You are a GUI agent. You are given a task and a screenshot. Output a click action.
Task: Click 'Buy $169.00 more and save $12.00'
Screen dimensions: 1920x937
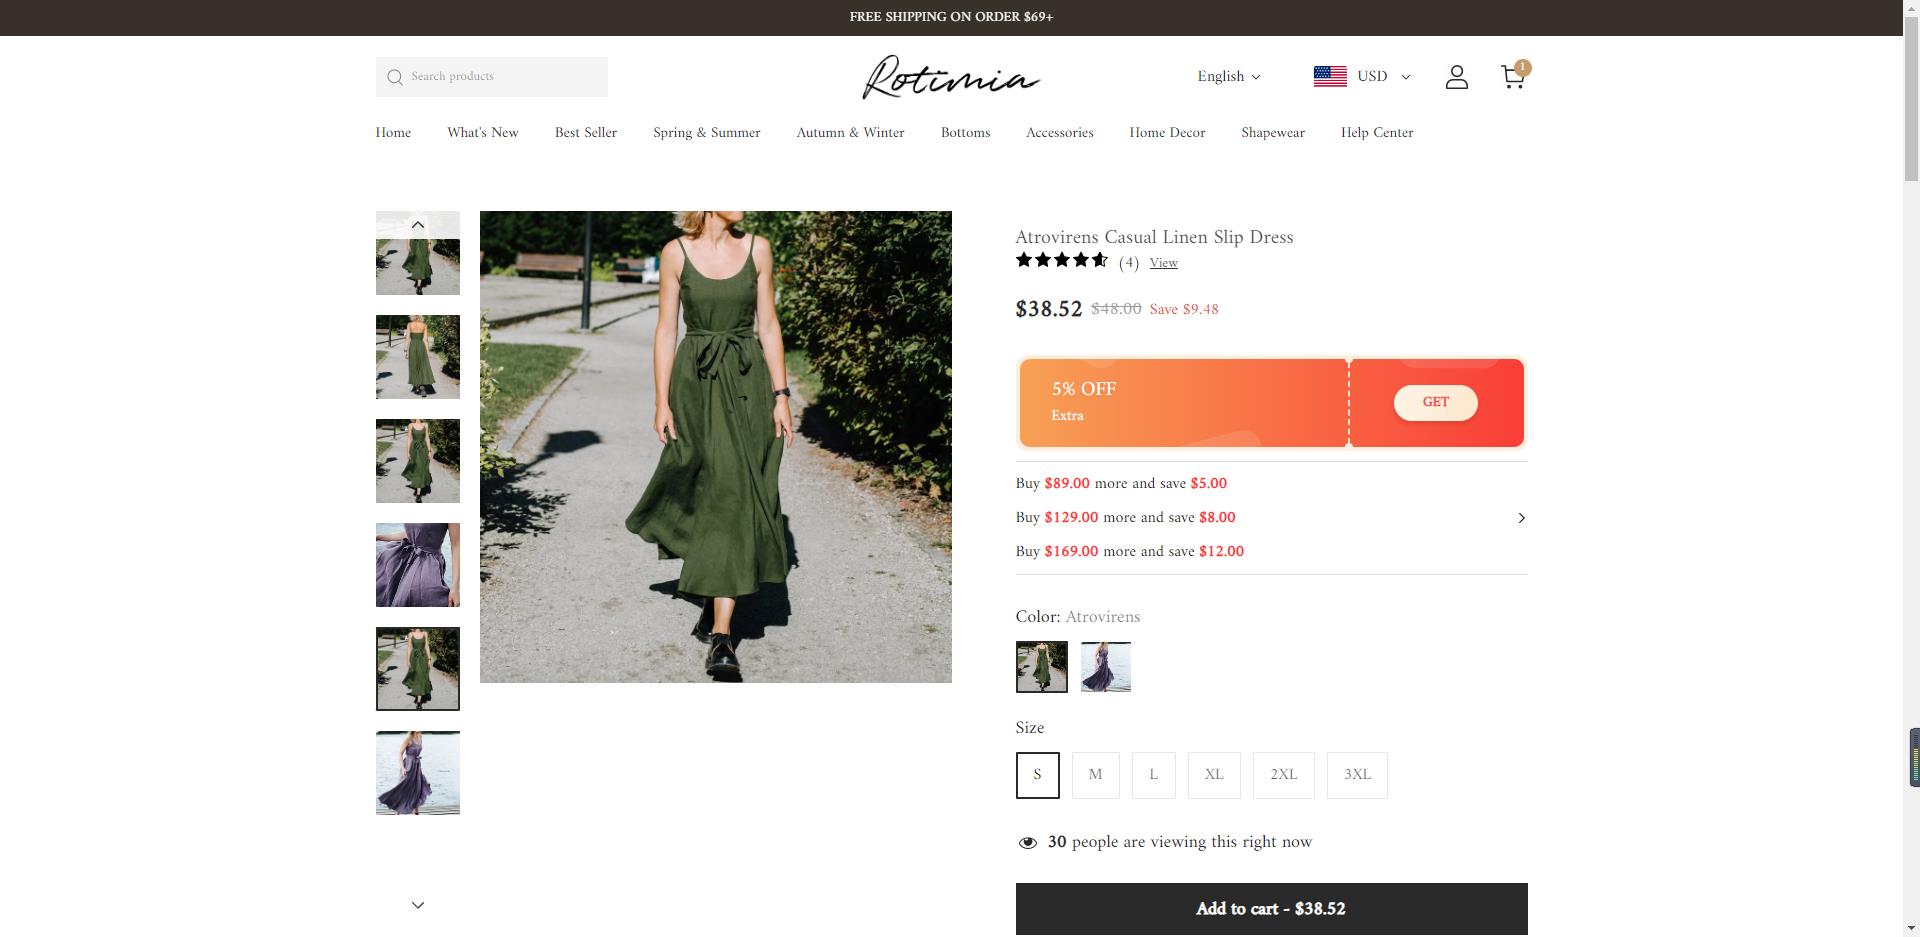1130,552
